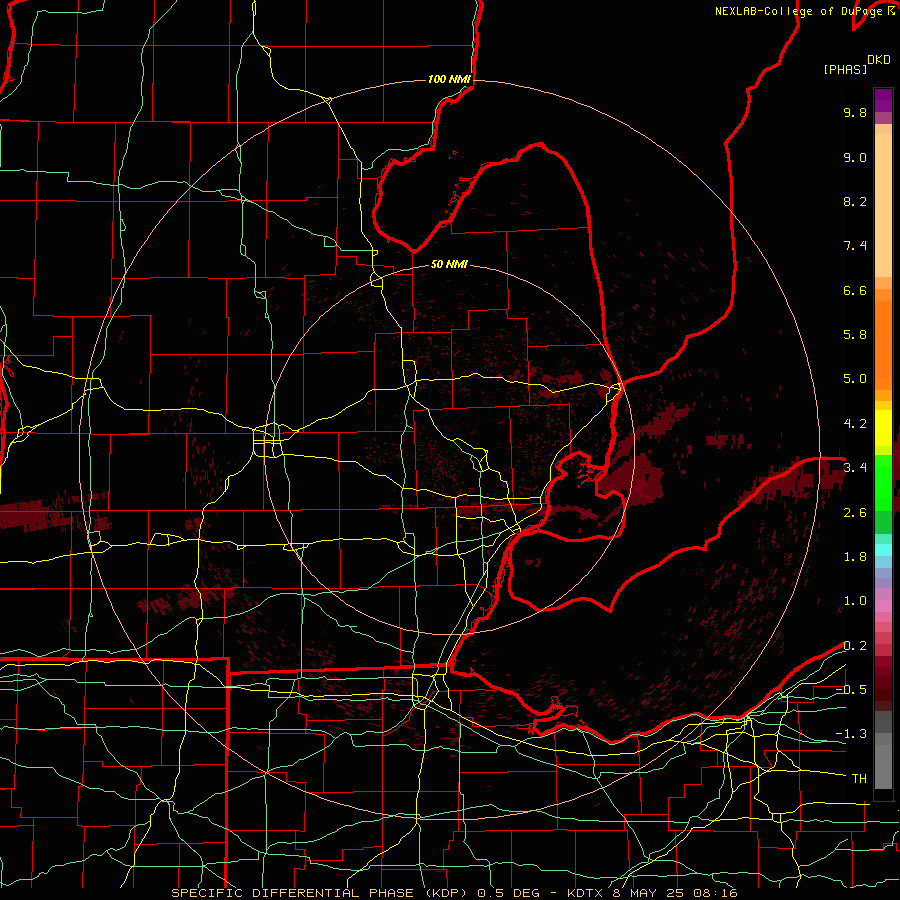Click the [PHAS] unit label
This screenshot has height=900, width=900.
click(x=845, y=69)
